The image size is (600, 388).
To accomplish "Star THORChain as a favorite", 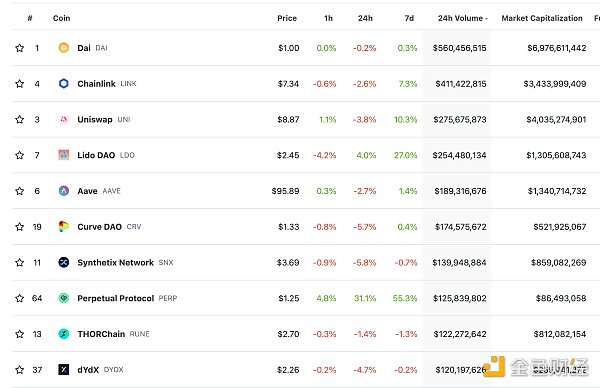I will point(20,334).
